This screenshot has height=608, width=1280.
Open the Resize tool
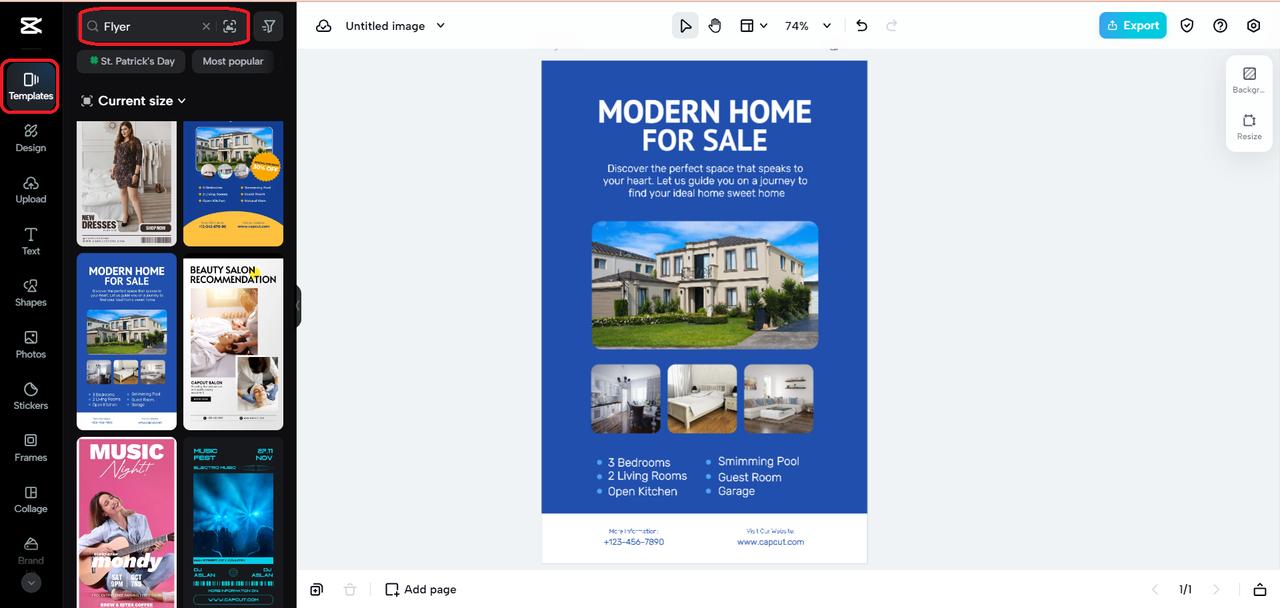(1249, 127)
